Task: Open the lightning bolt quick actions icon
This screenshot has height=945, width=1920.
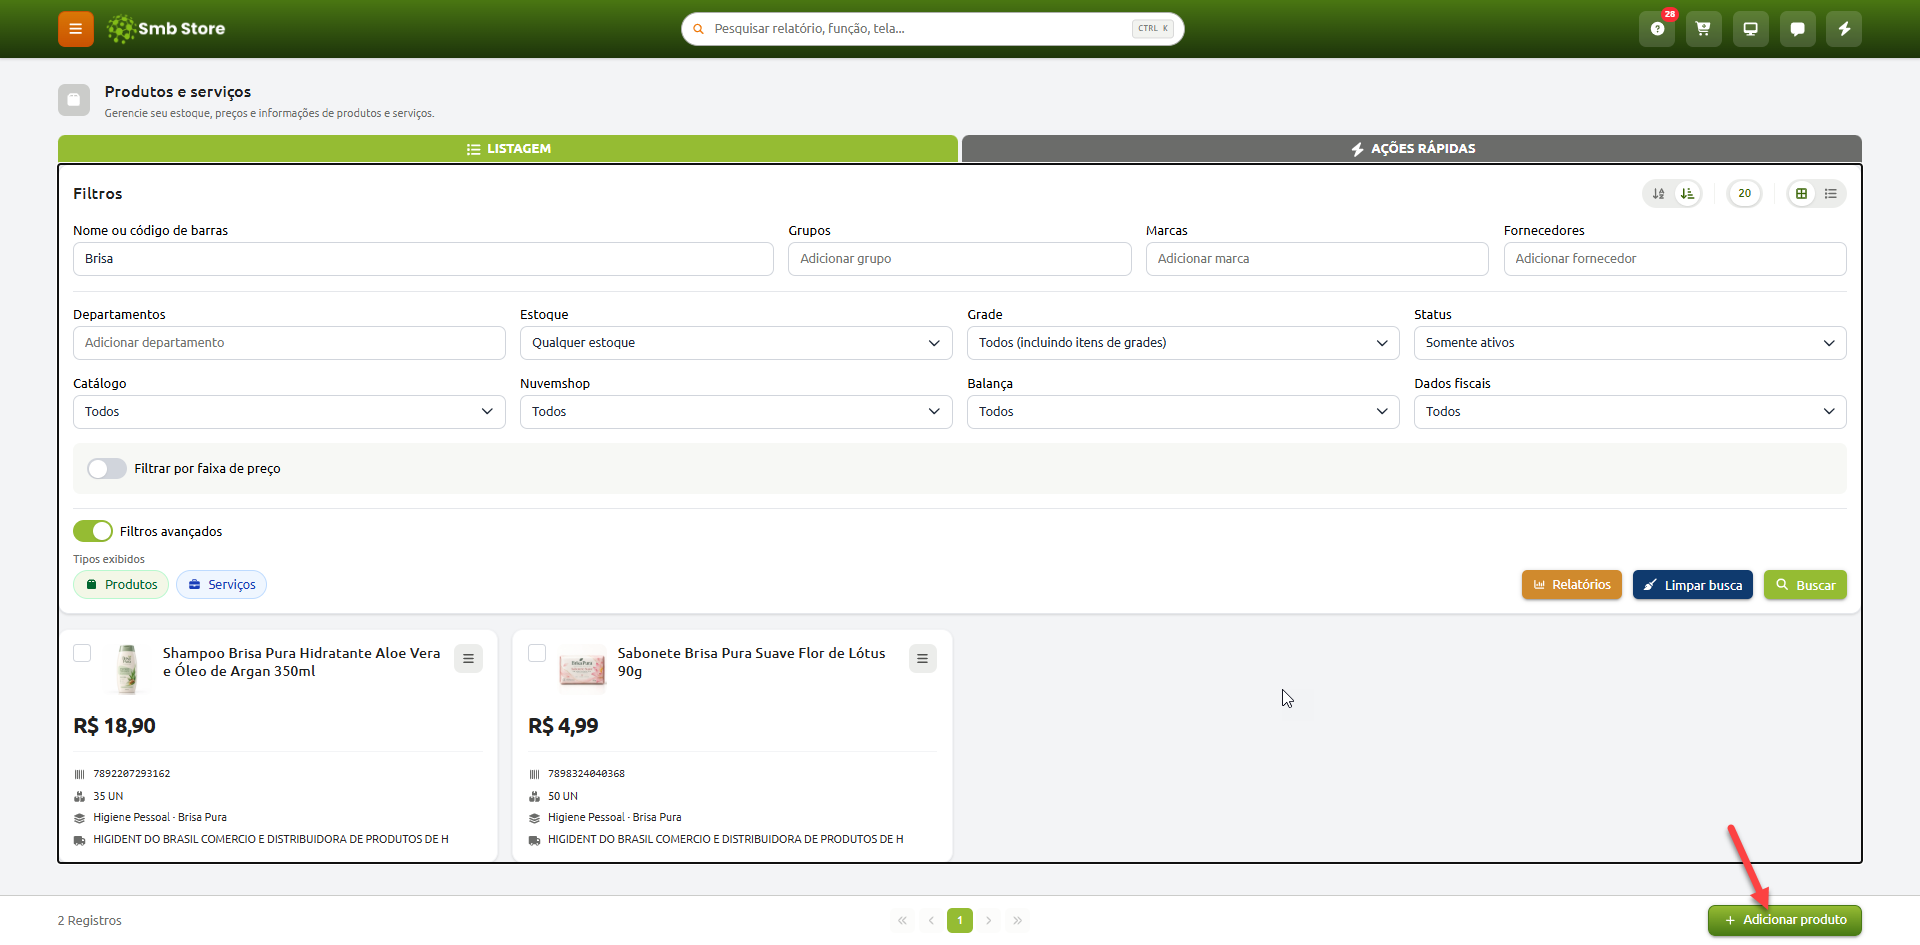Action: (1844, 29)
